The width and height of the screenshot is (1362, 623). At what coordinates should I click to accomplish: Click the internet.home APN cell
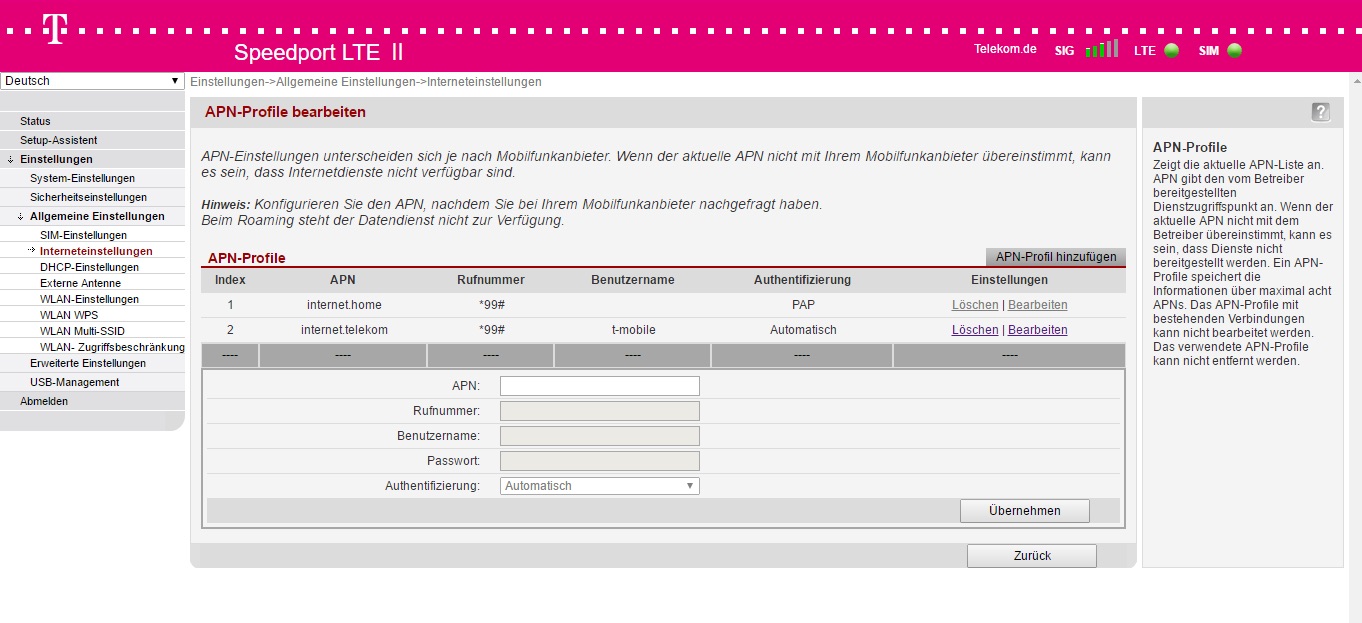pos(344,305)
